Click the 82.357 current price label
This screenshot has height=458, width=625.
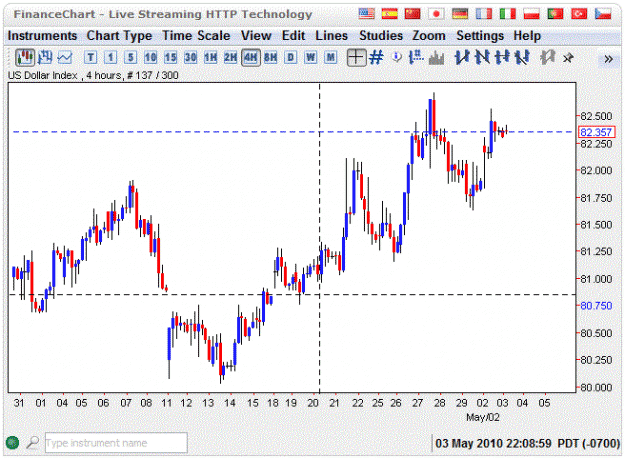[596, 132]
